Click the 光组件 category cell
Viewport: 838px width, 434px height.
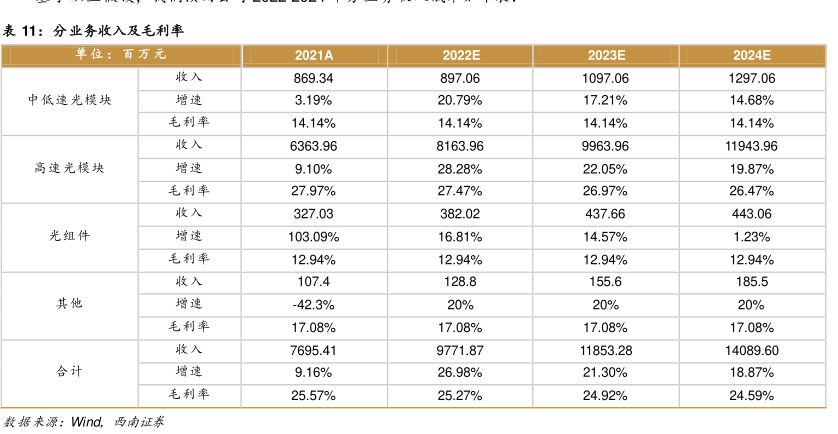[70, 236]
